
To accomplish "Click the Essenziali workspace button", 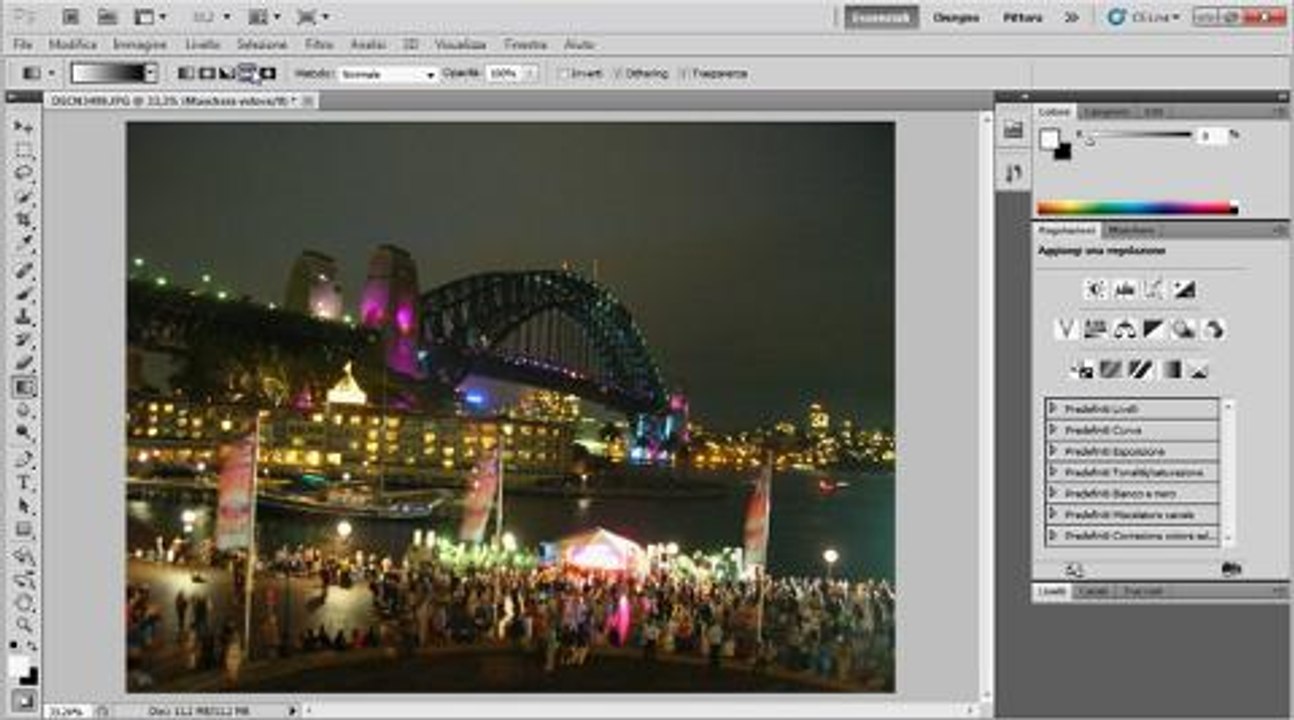I will click(880, 17).
